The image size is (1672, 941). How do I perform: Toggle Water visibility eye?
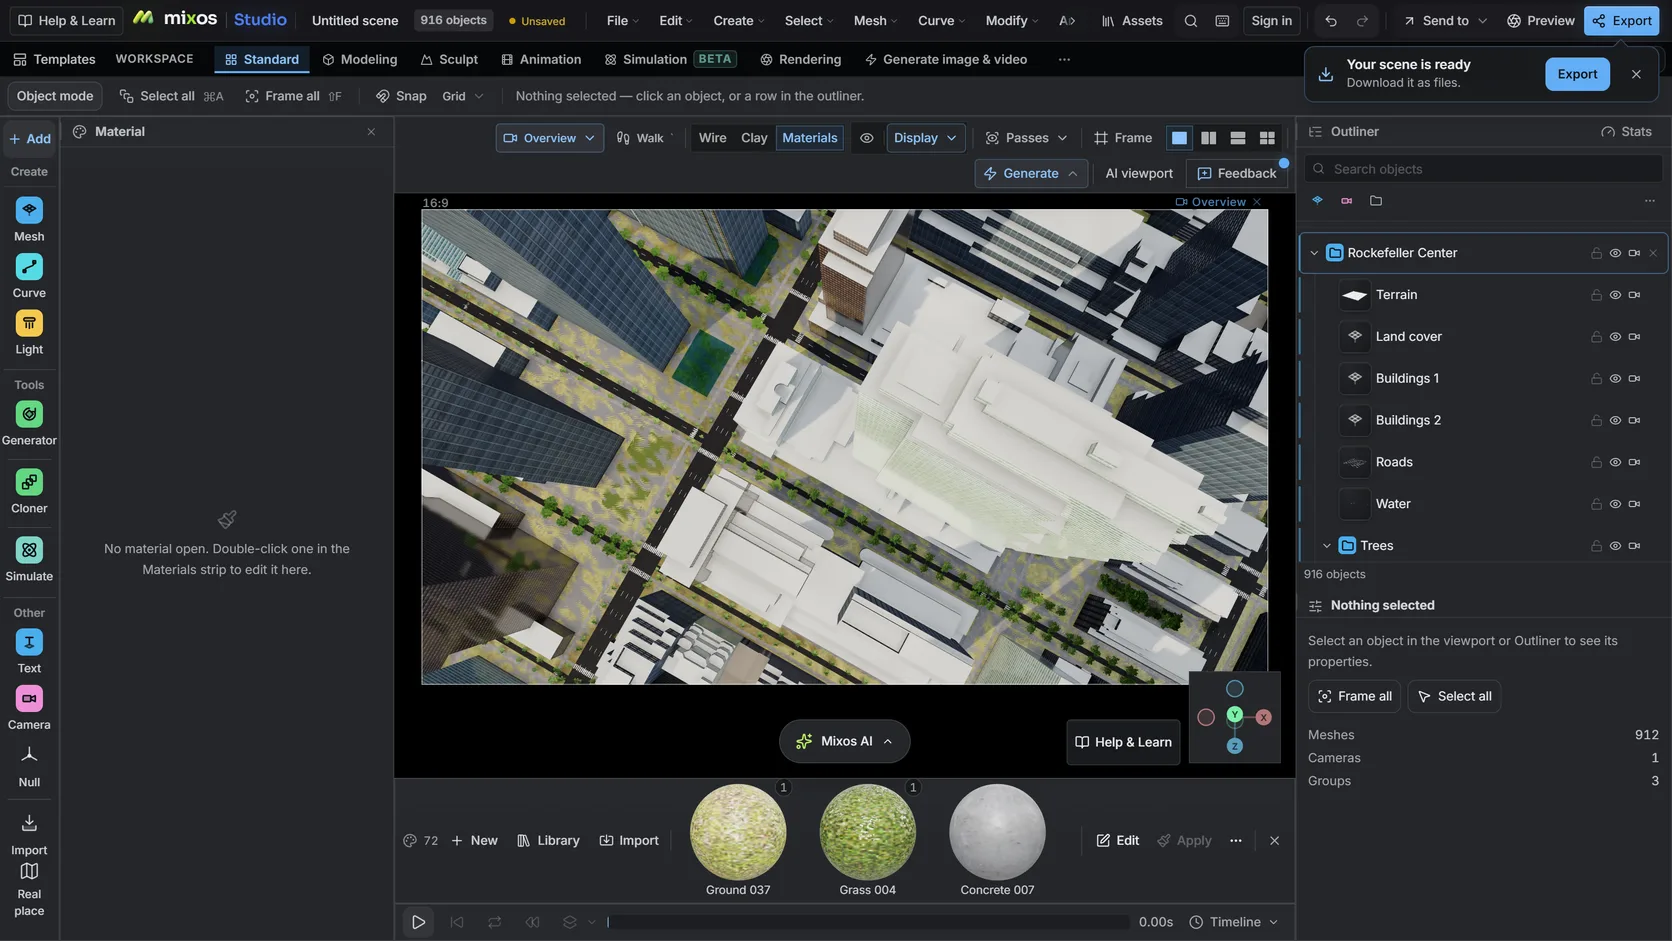(1614, 504)
